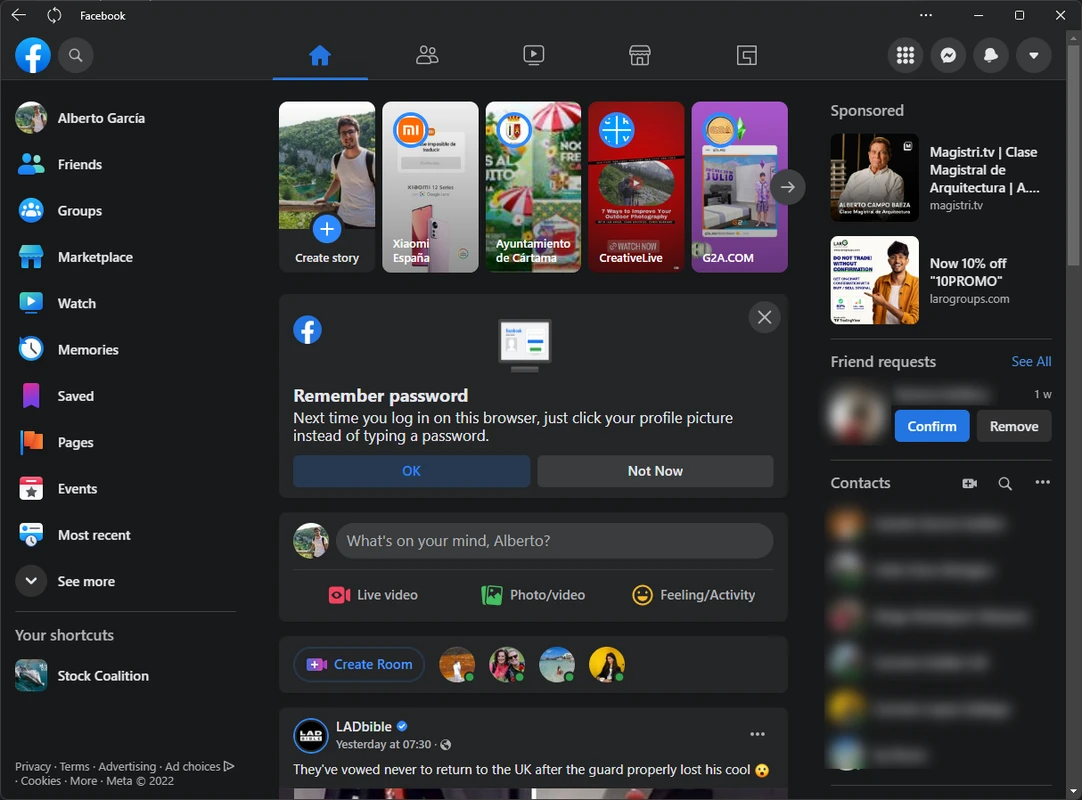View the CreativeLive story
Viewport: 1082px width, 800px height.
[x=636, y=187]
